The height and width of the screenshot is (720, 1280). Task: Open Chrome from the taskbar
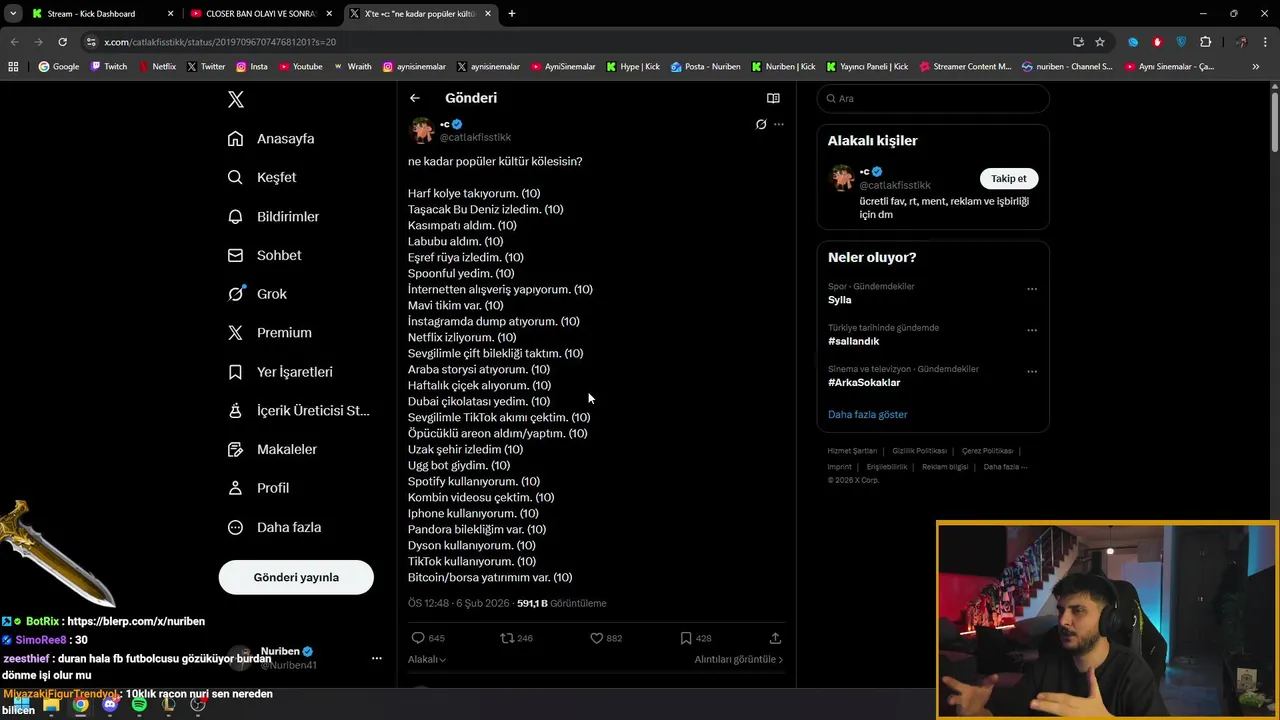click(80, 704)
